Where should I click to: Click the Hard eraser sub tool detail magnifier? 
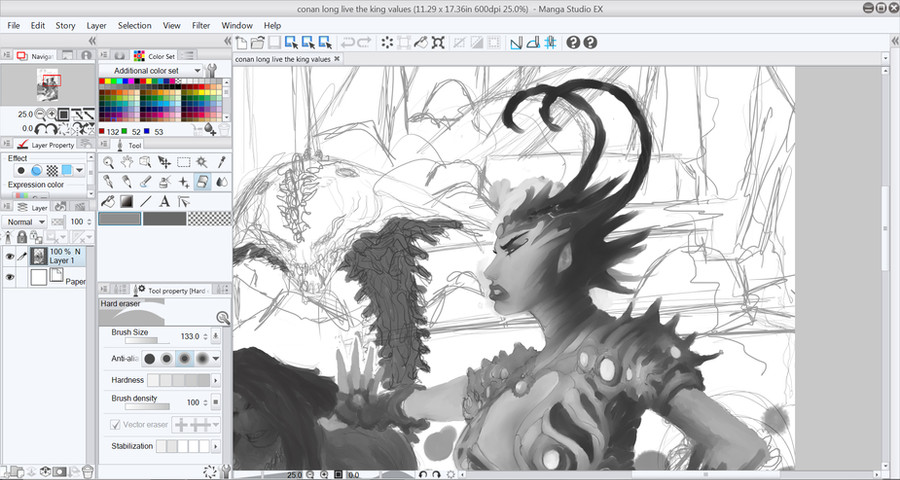tap(223, 318)
